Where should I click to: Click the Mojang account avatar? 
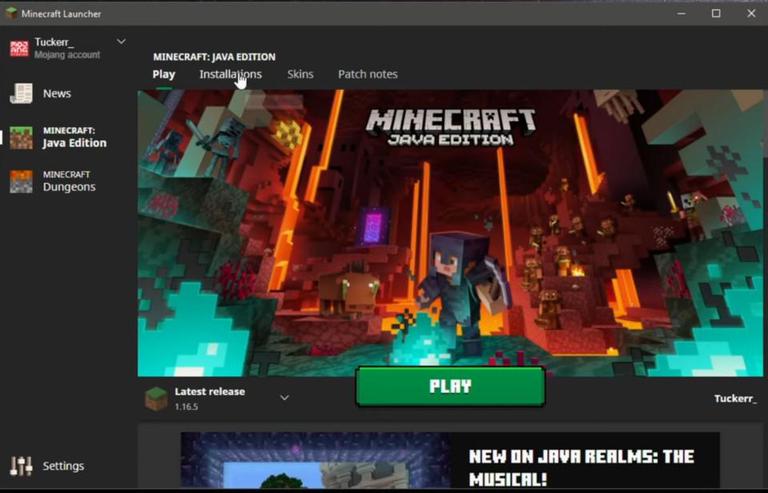(x=20, y=48)
